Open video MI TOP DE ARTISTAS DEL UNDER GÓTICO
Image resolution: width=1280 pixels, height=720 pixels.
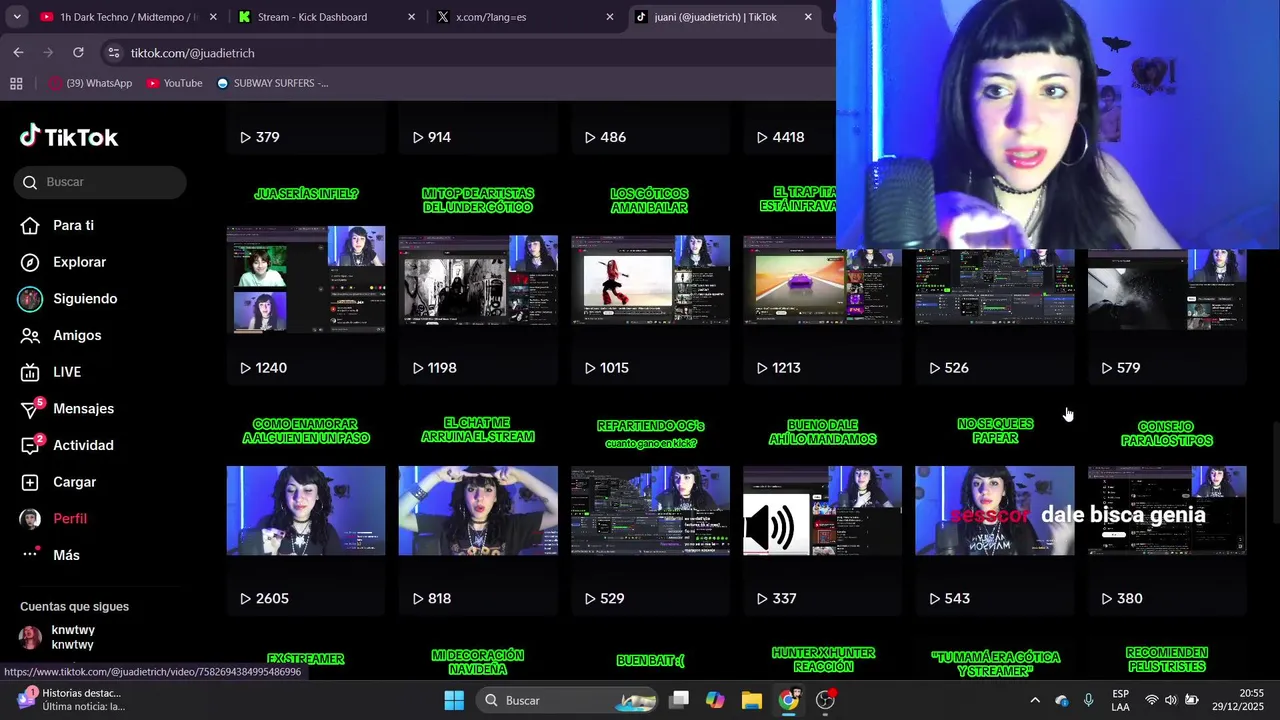[x=478, y=279]
